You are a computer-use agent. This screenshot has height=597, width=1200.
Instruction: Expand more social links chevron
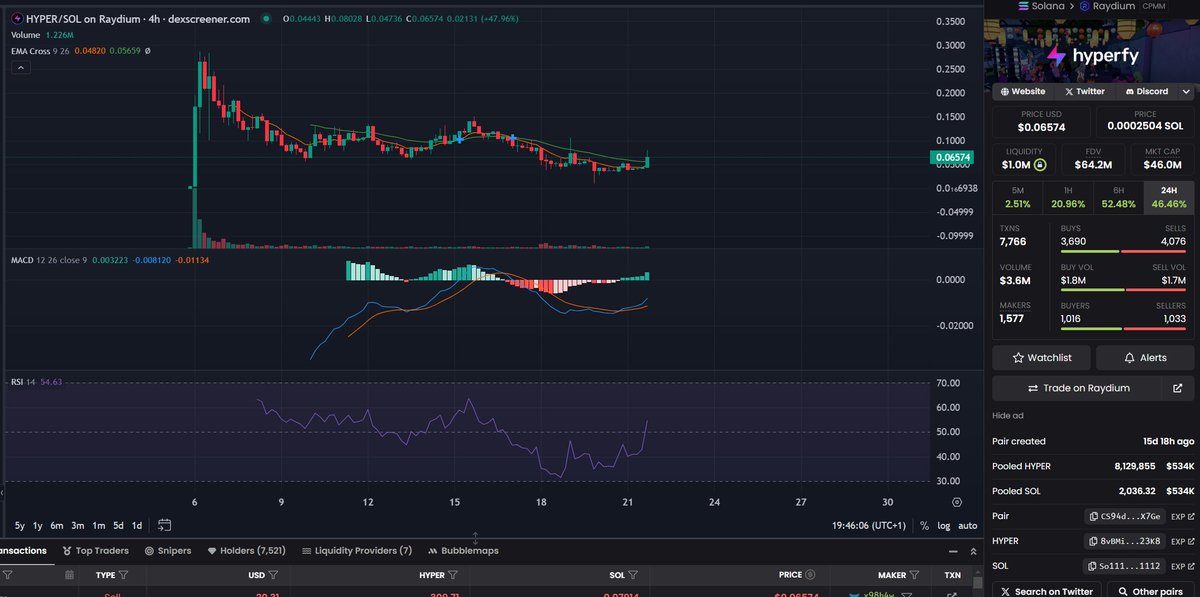(x=1186, y=91)
